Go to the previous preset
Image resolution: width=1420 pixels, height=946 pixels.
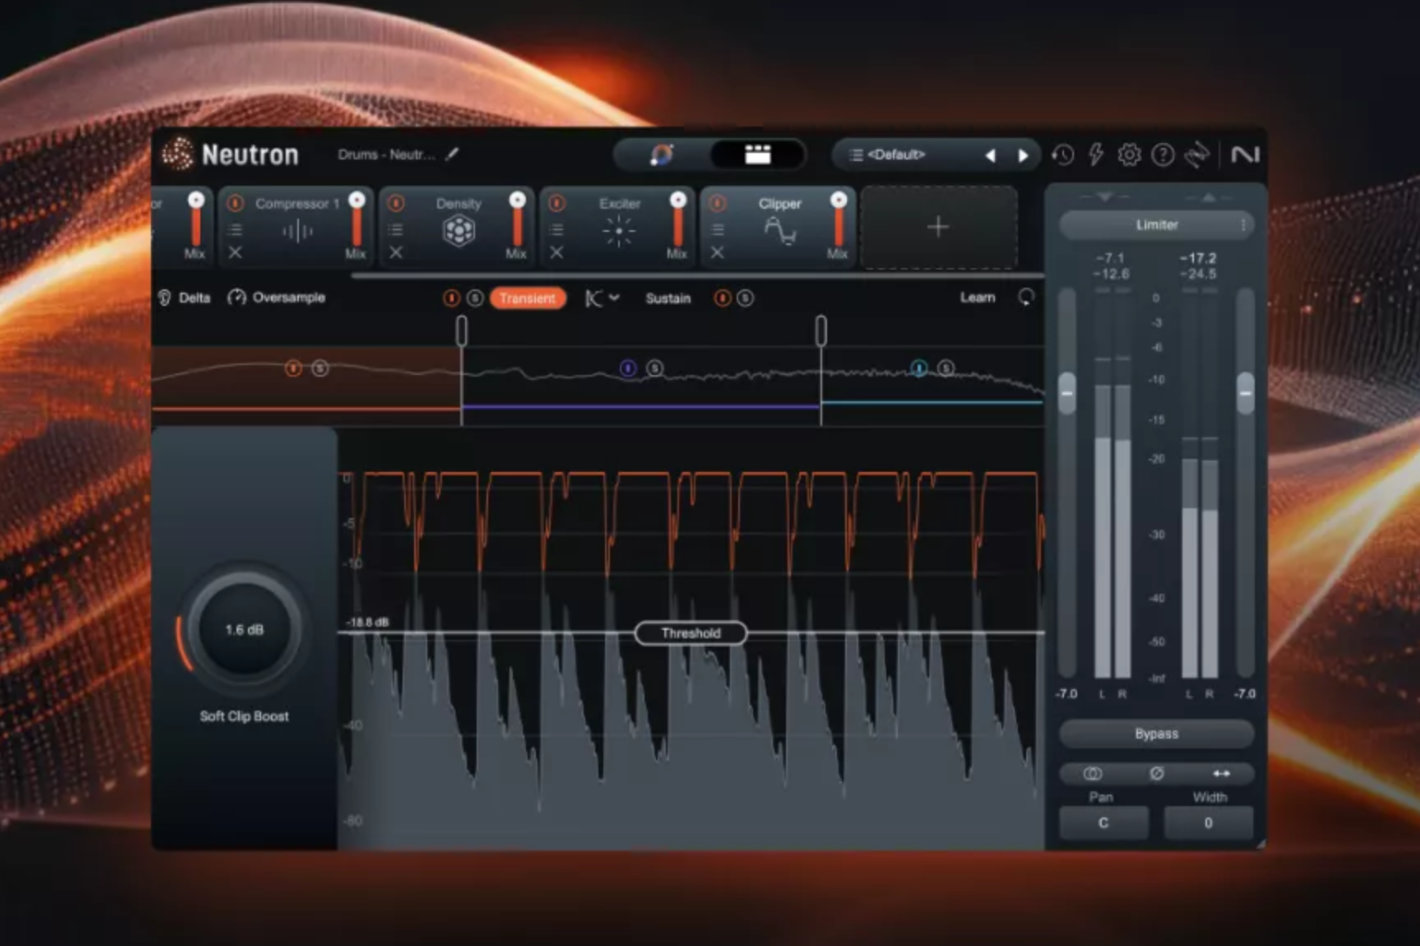[990, 155]
